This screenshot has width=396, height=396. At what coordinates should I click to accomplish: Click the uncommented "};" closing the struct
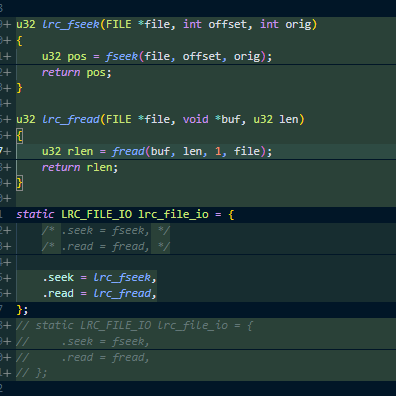point(22,310)
